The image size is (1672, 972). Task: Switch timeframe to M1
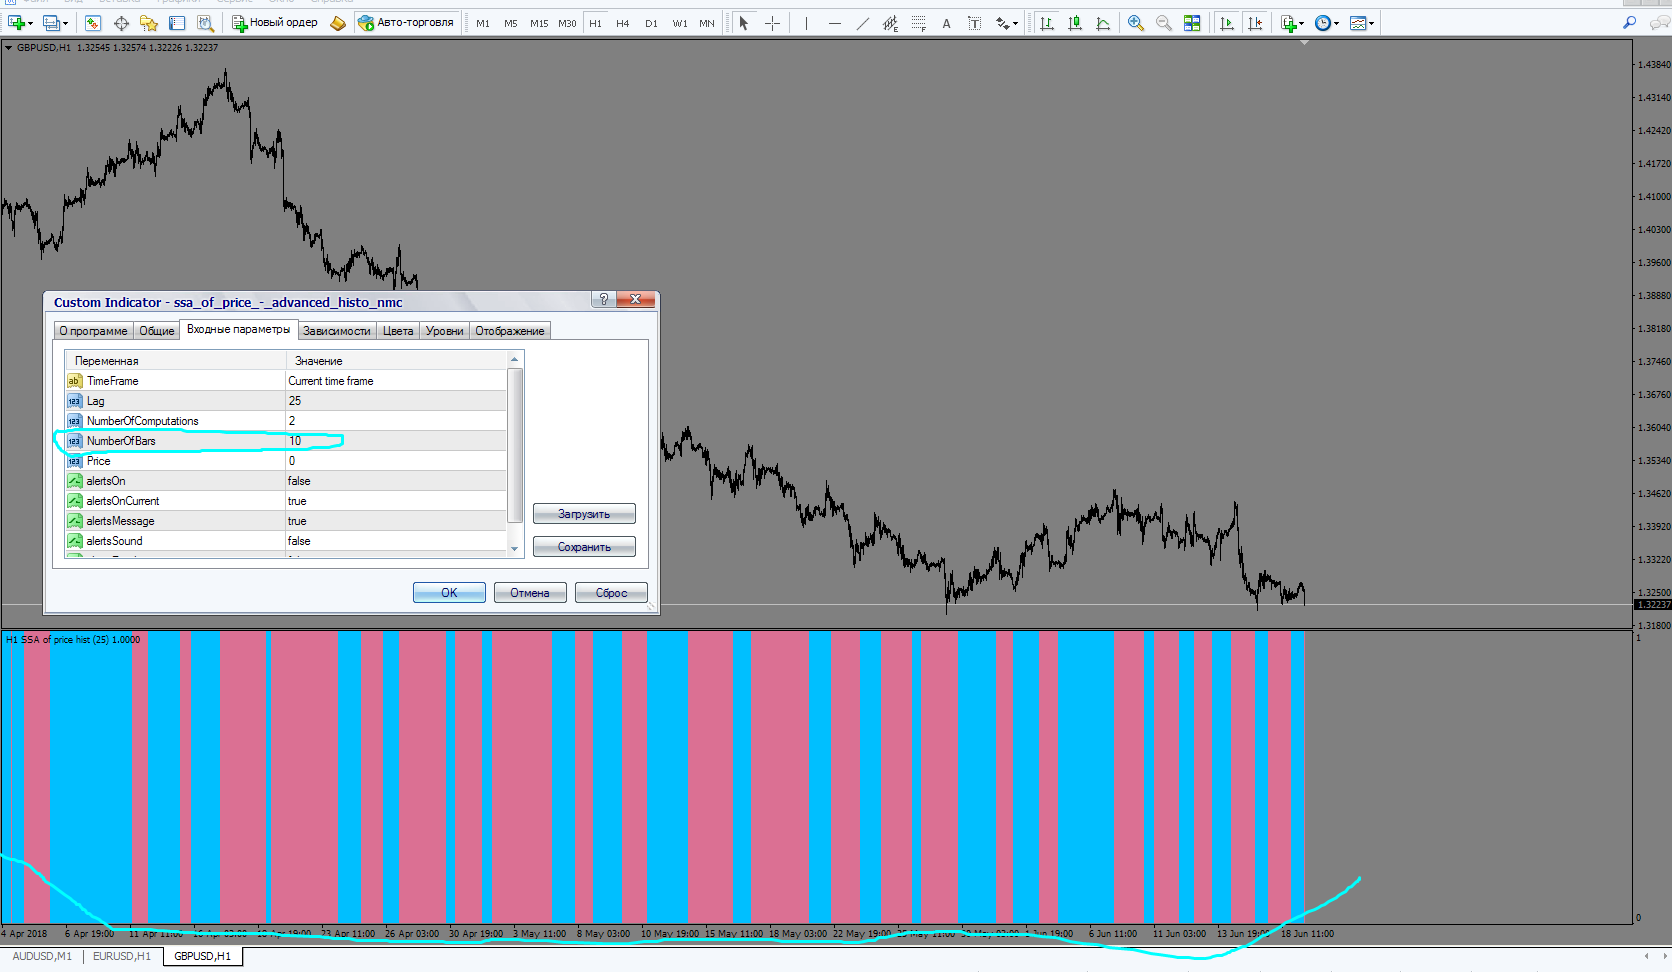click(483, 23)
